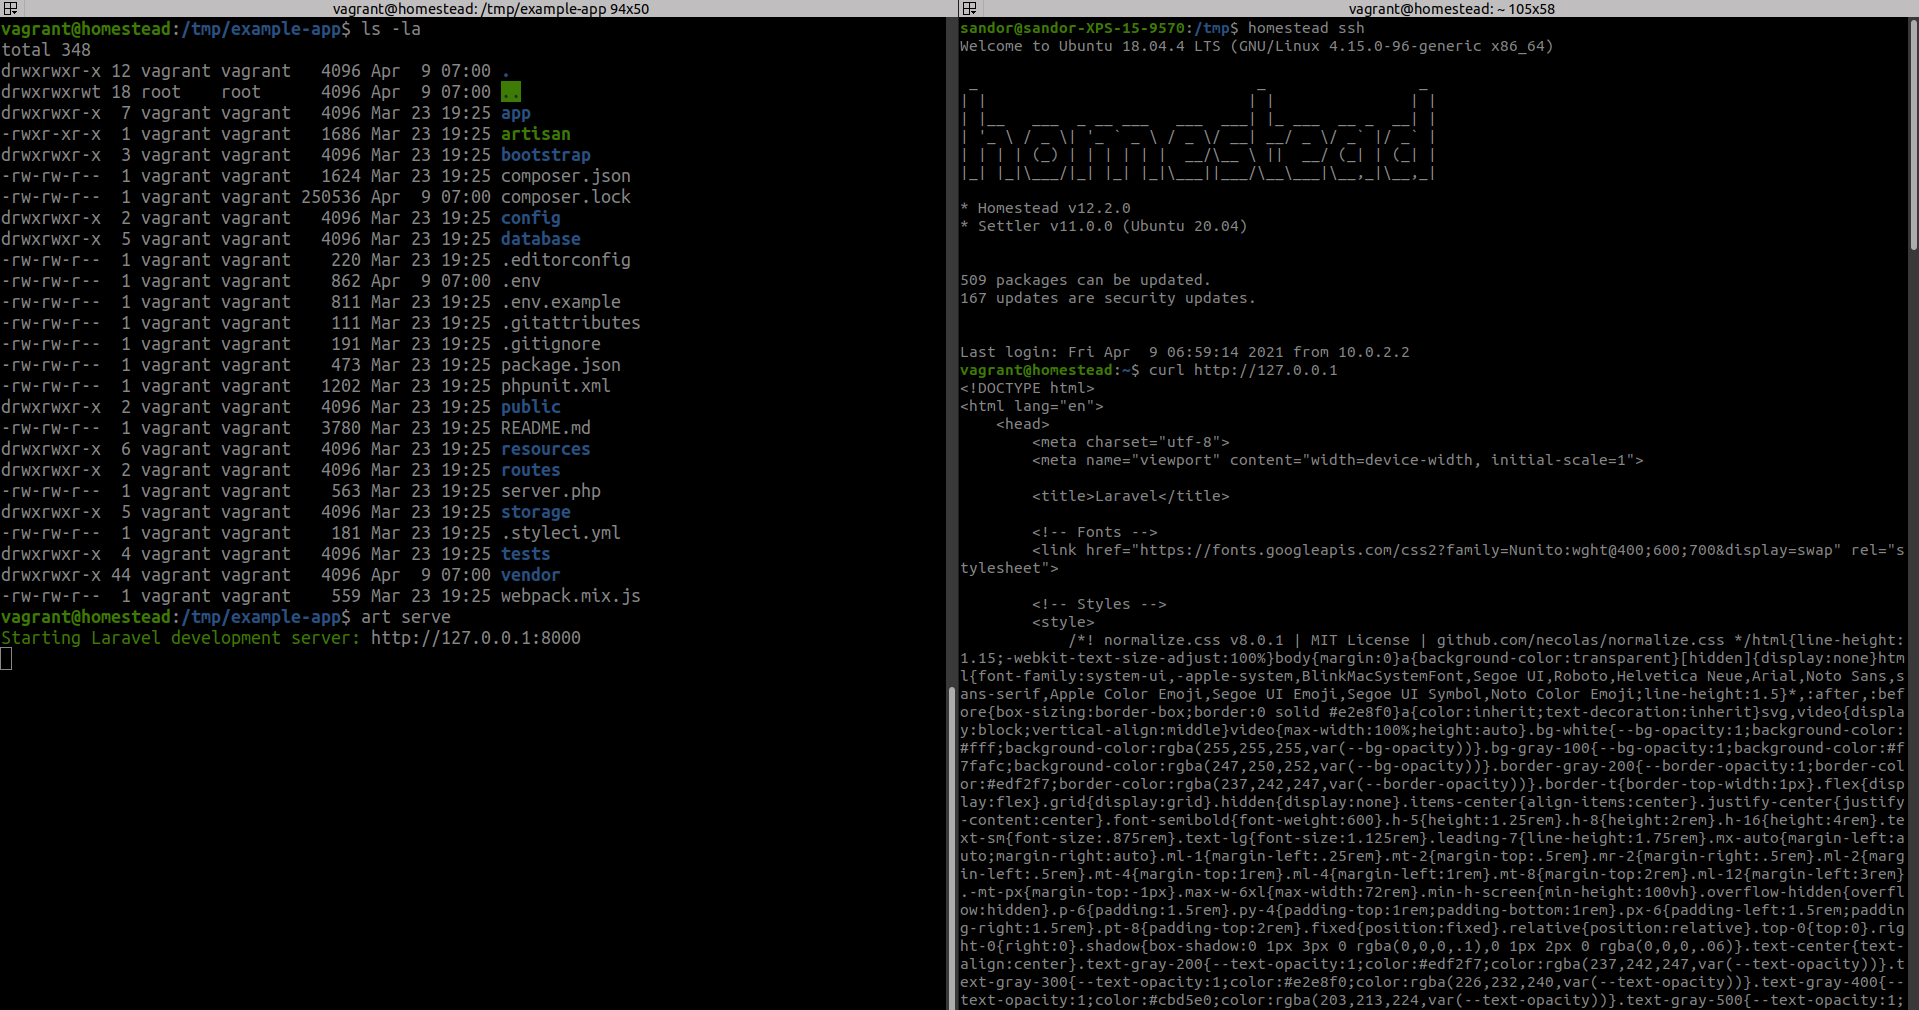Click the left terminal pane menu icon
1919x1010 pixels.
tap(10, 8)
